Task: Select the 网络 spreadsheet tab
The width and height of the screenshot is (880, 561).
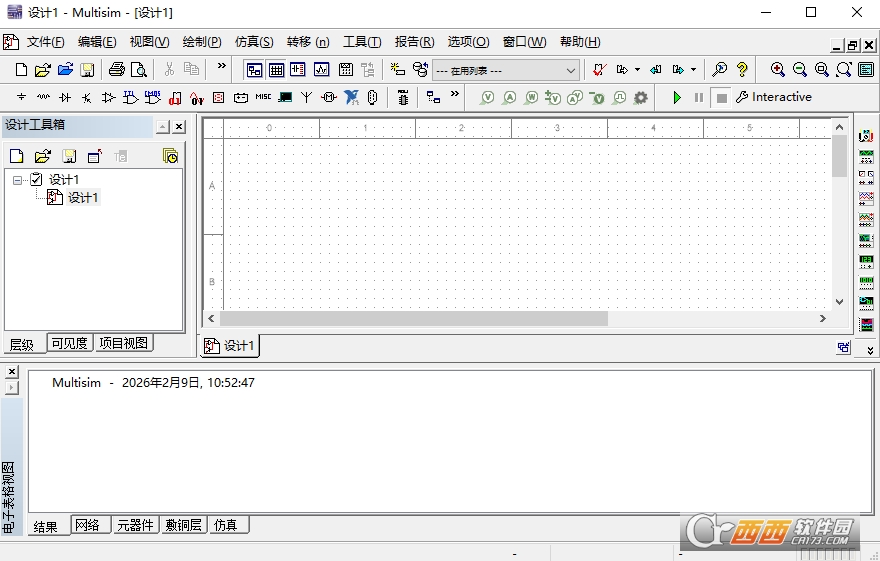Action: (90, 525)
